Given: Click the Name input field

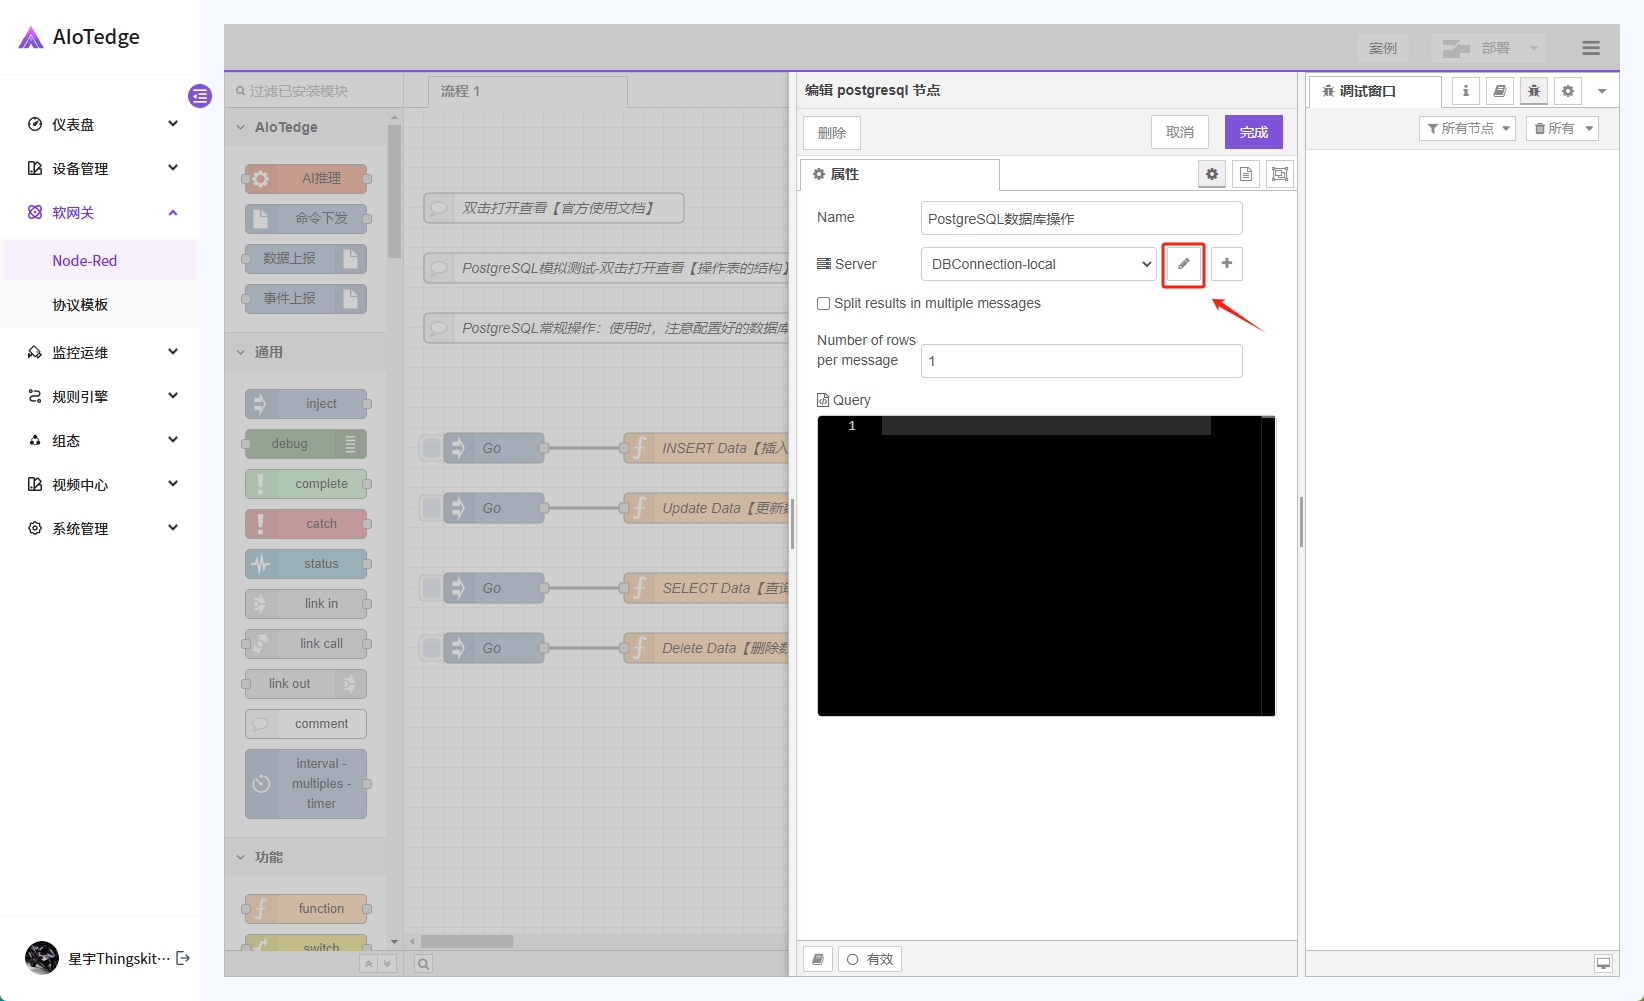Looking at the screenshot, I should coord(1081,218).
